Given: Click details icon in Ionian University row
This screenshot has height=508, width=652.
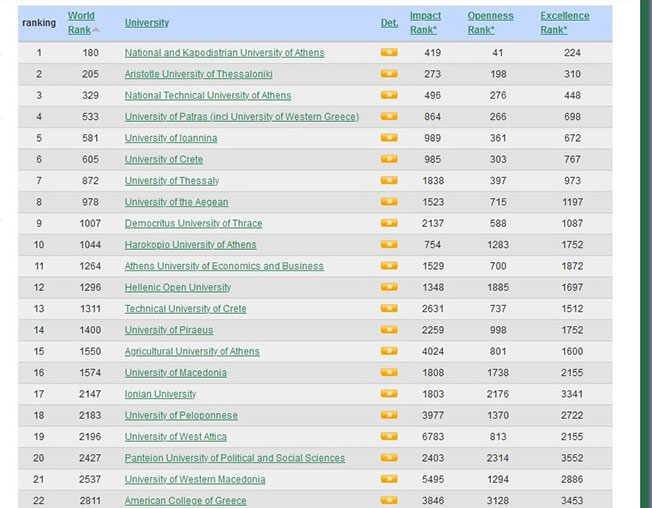Looking at the screenshot, I should pyautogui.click(x=389, y=394).
